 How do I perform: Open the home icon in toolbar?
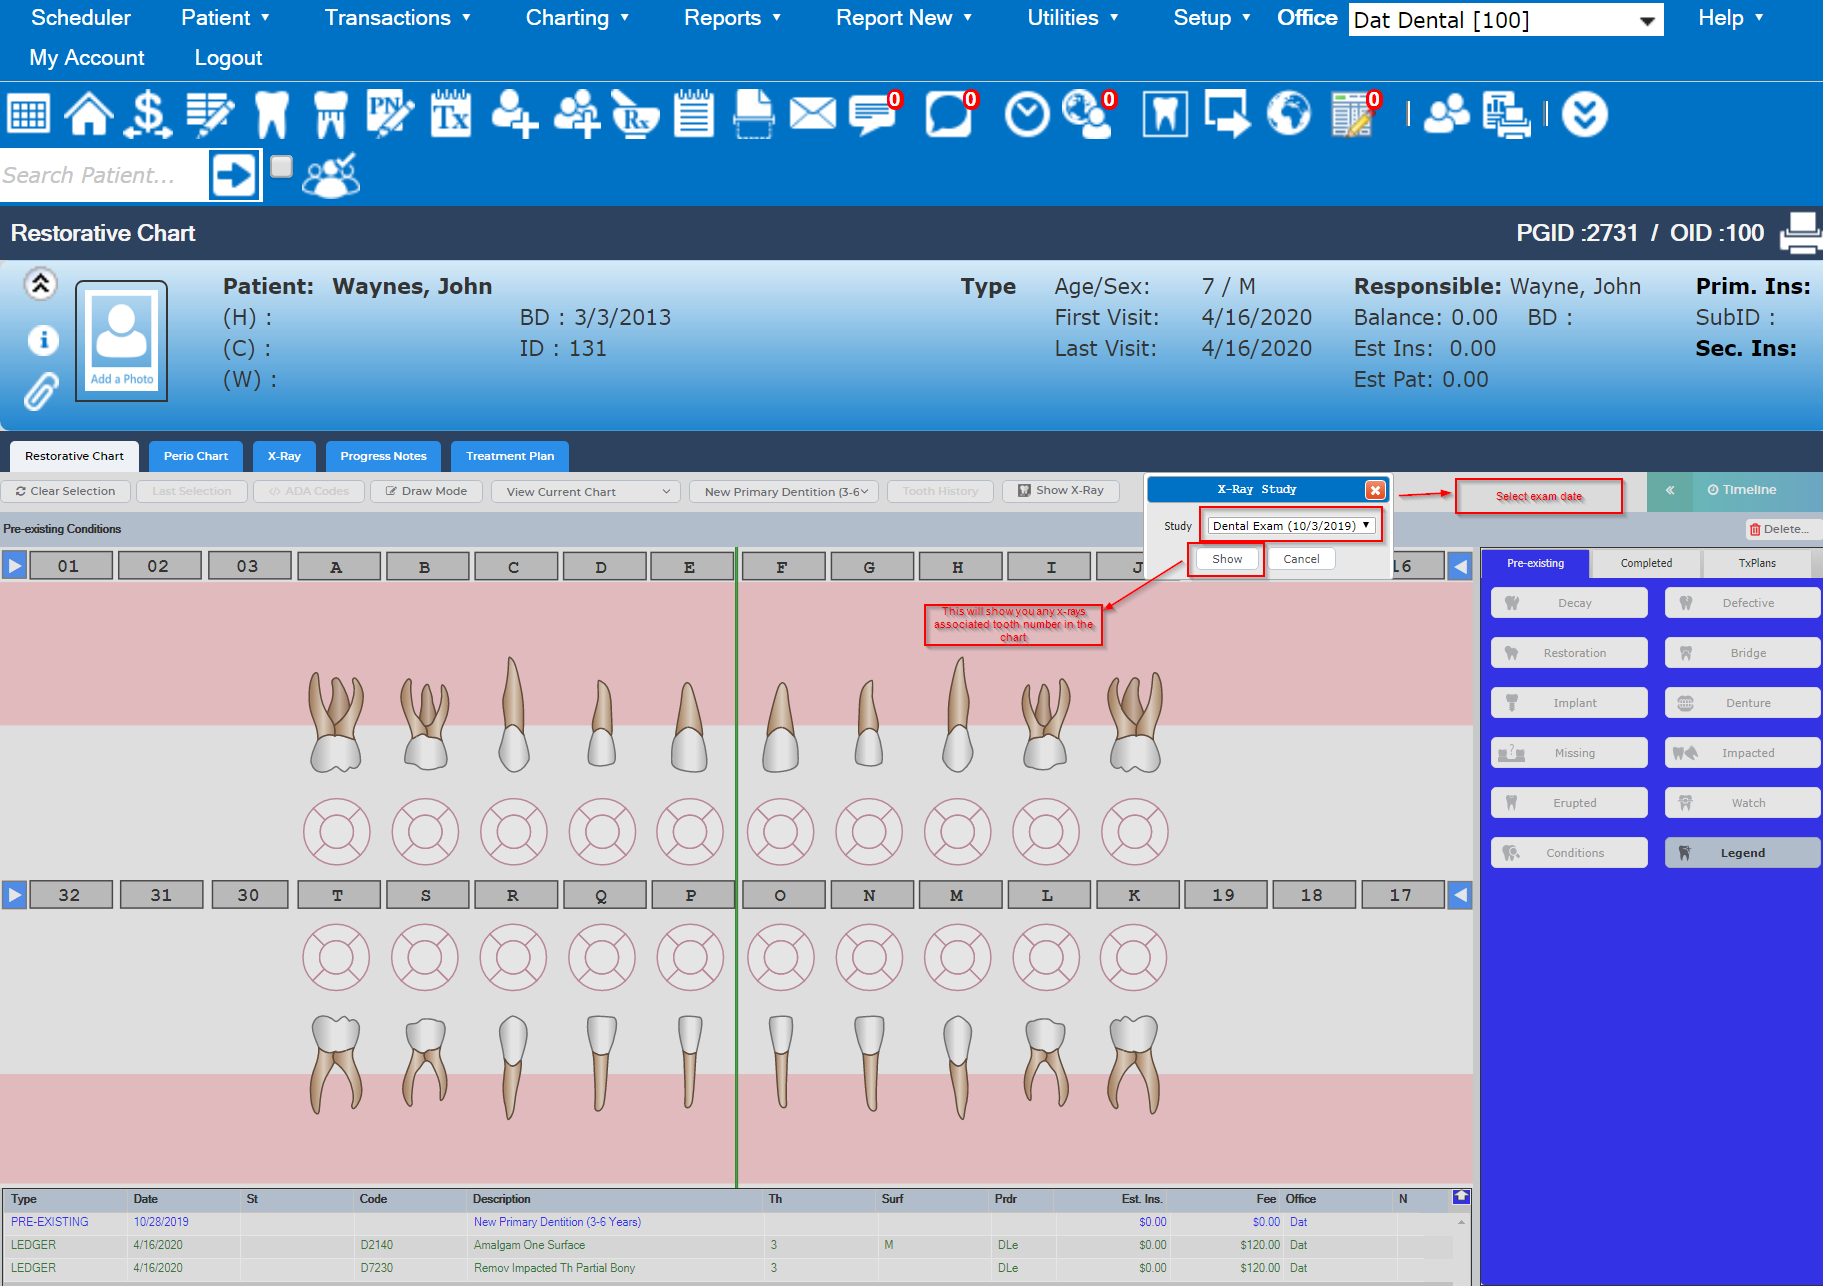89,114
